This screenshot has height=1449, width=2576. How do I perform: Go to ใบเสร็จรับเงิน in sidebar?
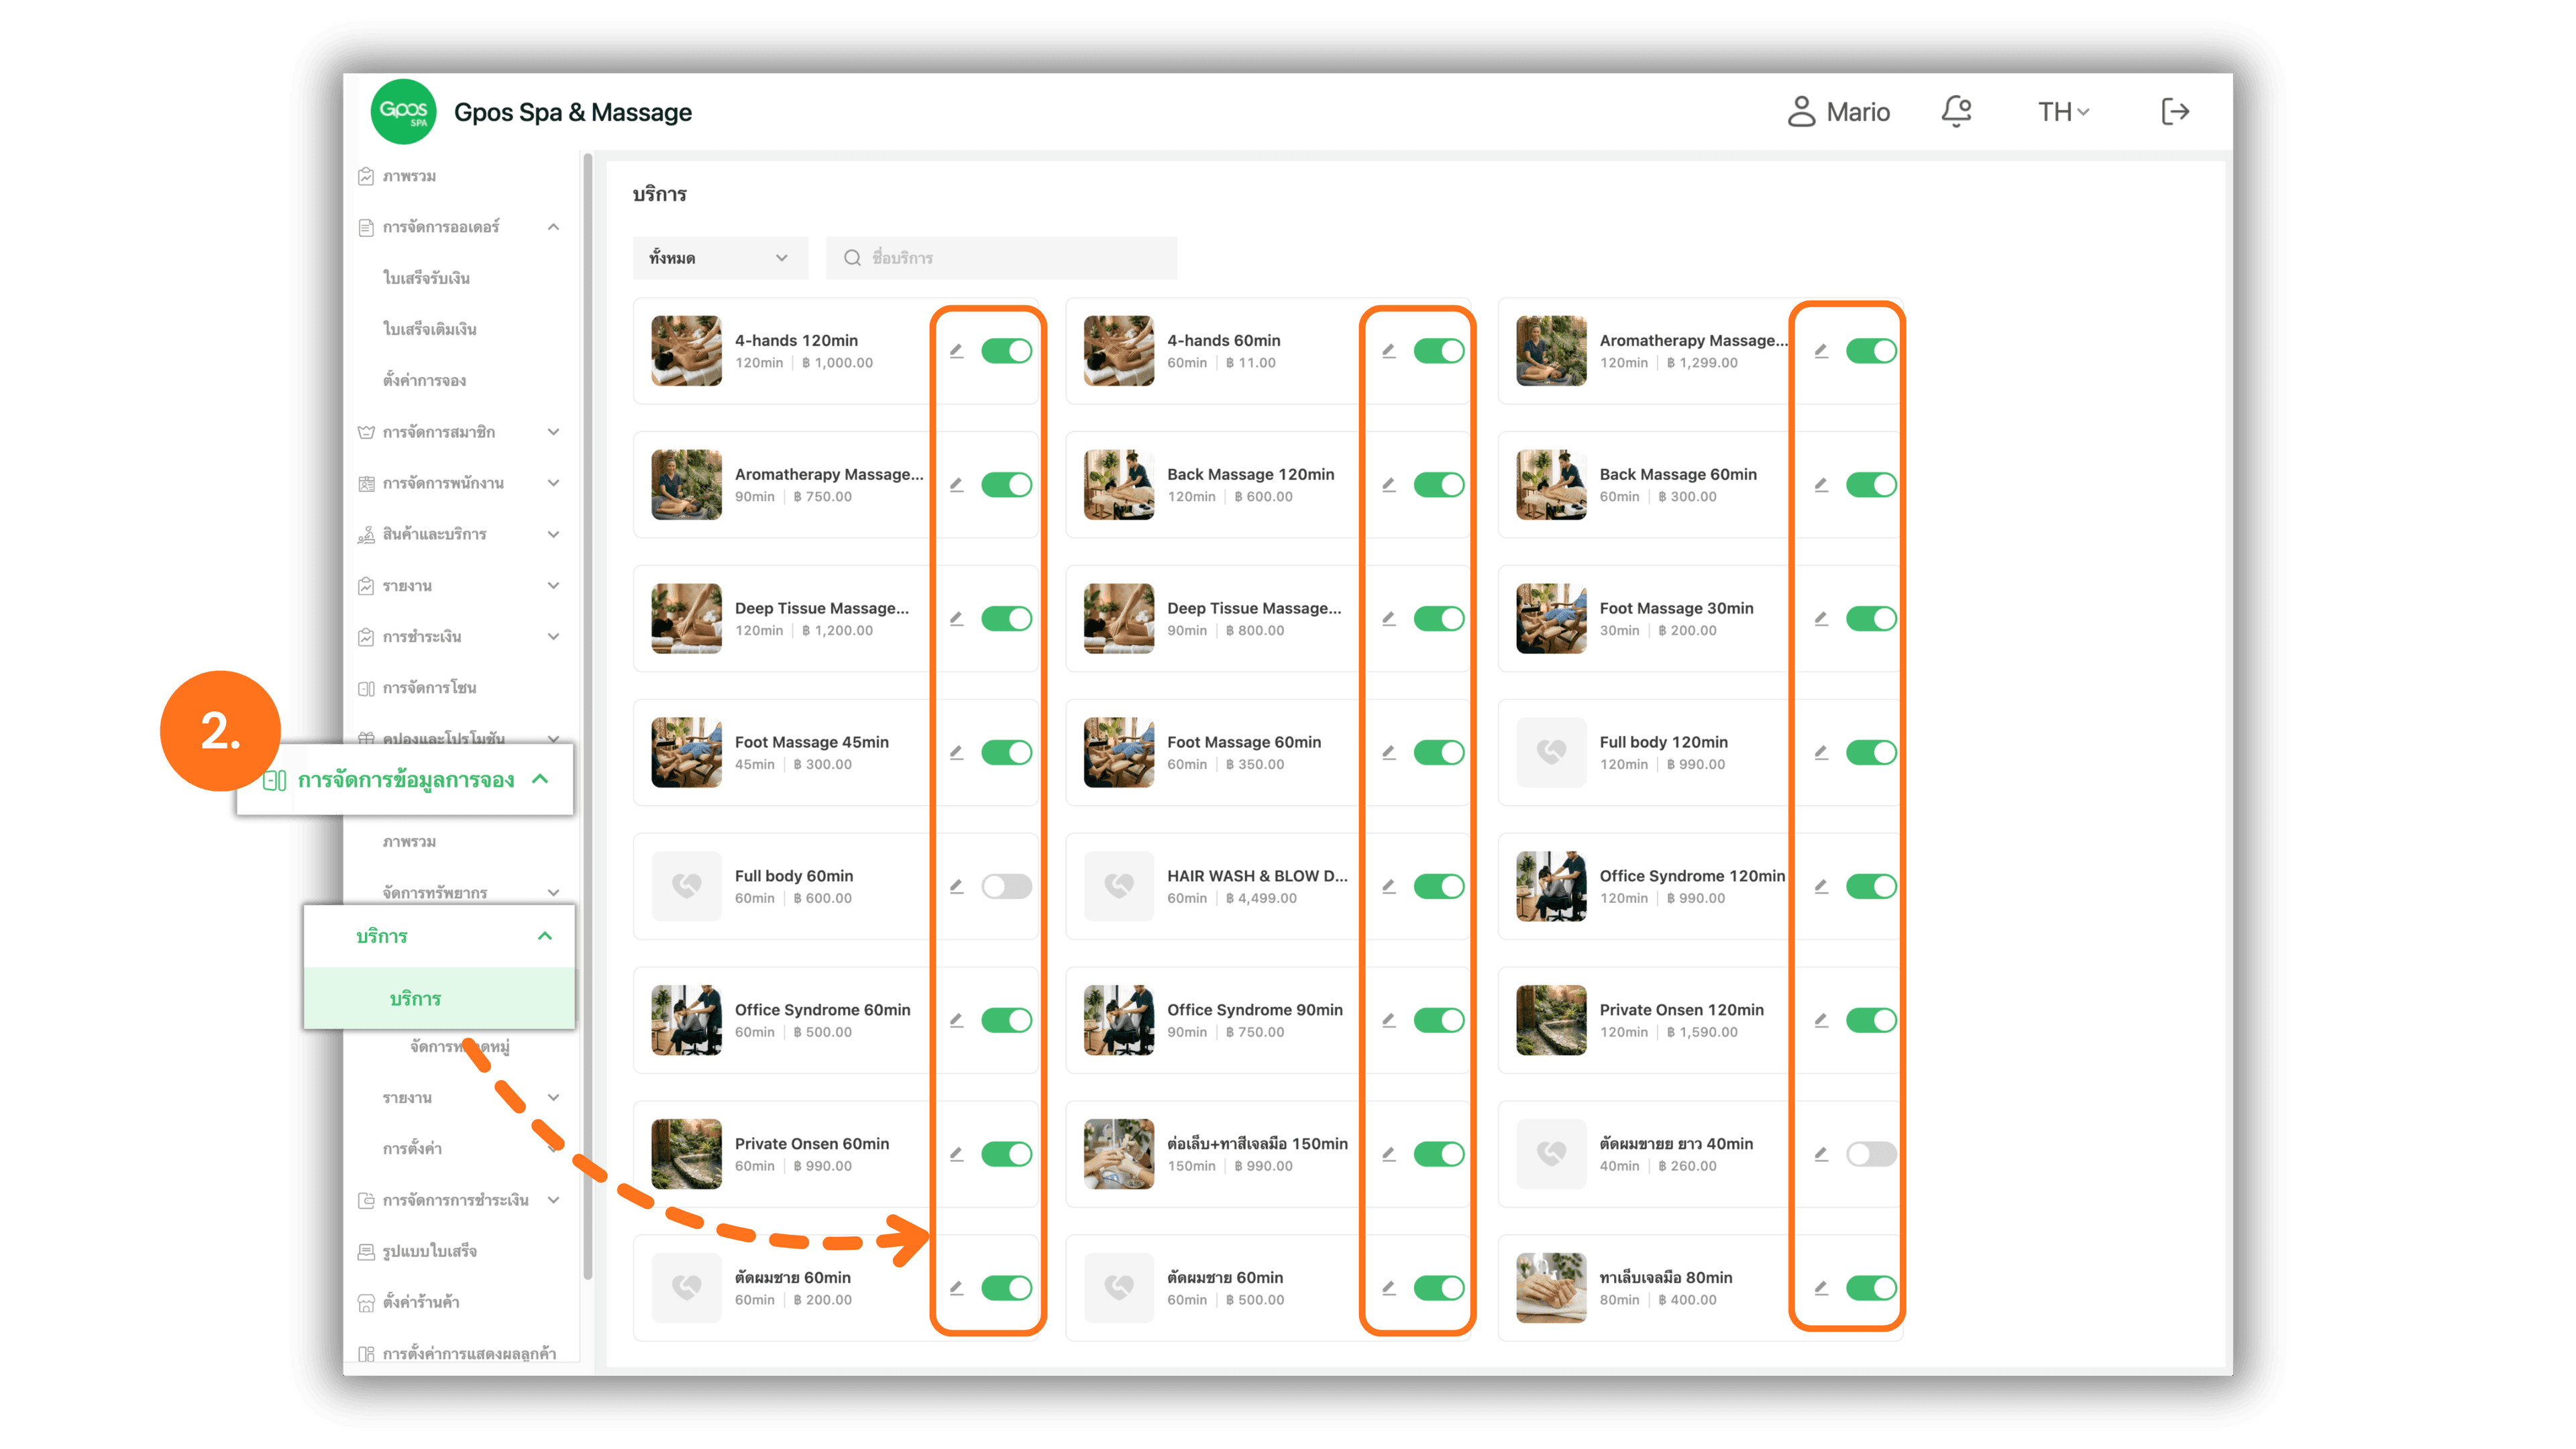pyautogui.click(x=426, y=279)
